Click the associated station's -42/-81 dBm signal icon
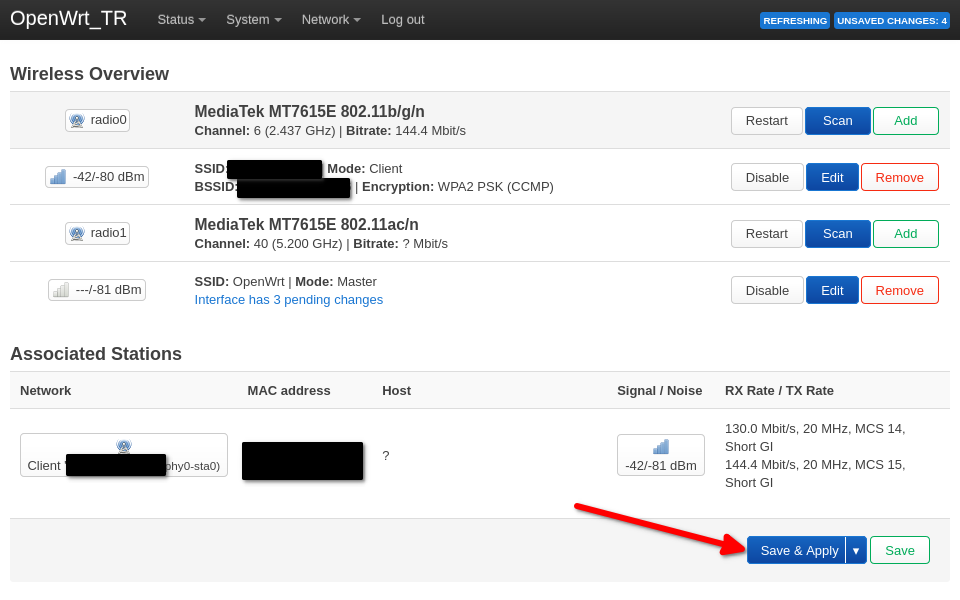 [x=660, y=454]
